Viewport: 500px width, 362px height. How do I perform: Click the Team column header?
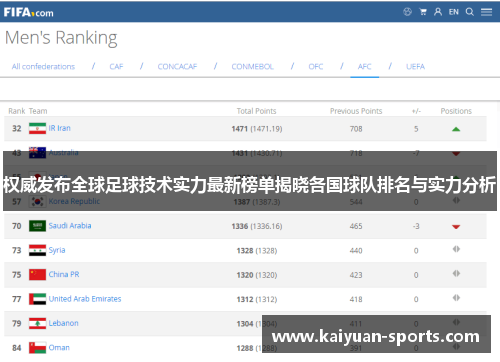[38, 111]
